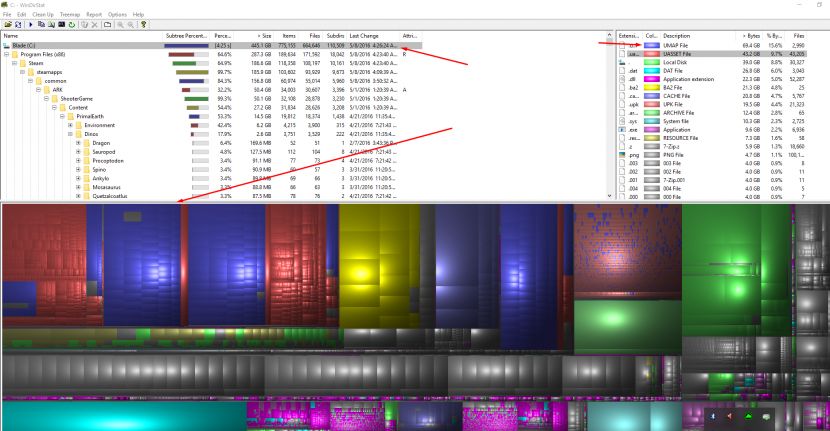Select the CACHE File row
Image resolution: width=830 pixels, height=431 pixels.
712,96
